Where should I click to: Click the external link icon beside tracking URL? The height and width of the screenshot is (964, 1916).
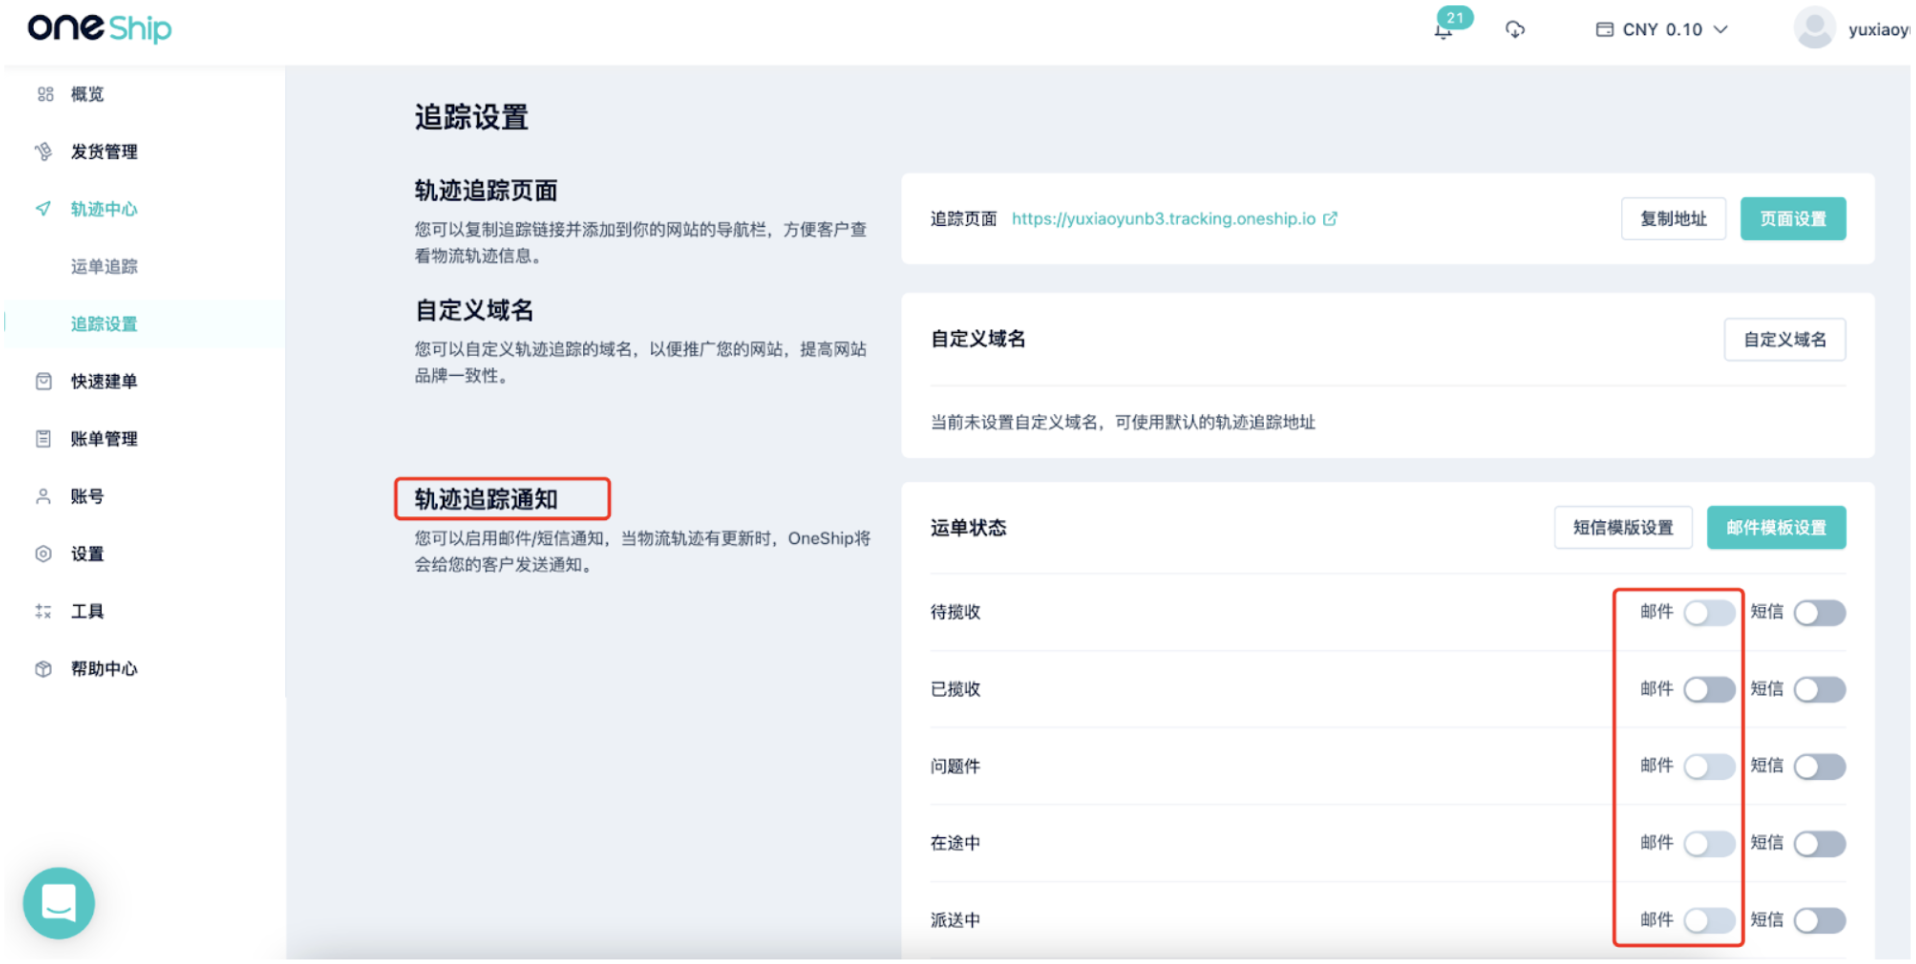(x=1330, y=219)
